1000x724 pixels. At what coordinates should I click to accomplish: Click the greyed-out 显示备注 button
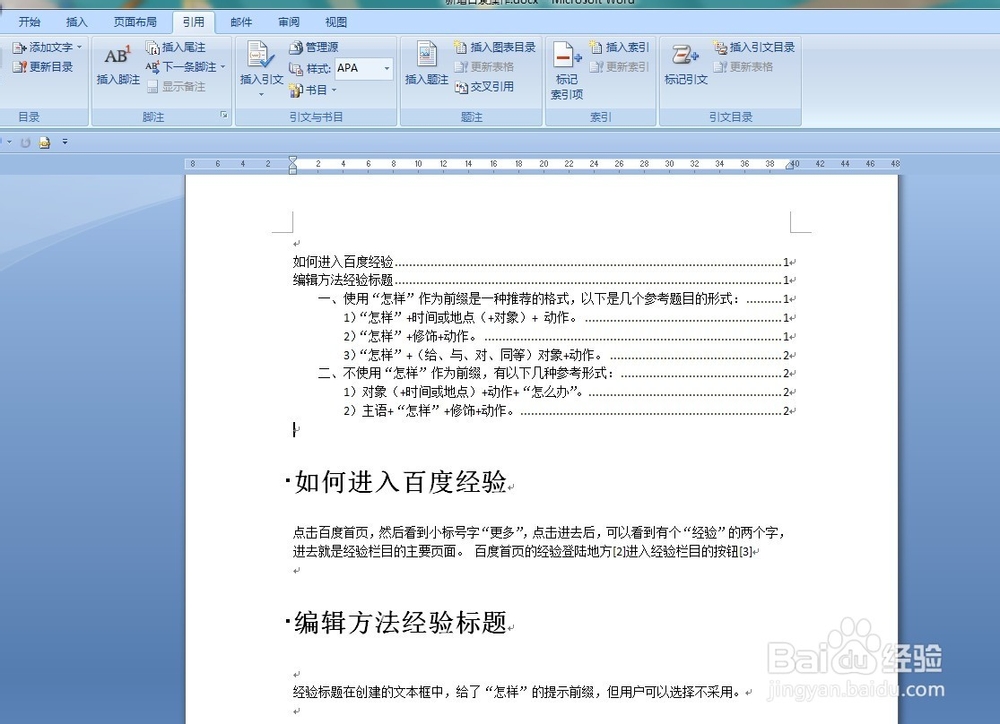point(176,86)
